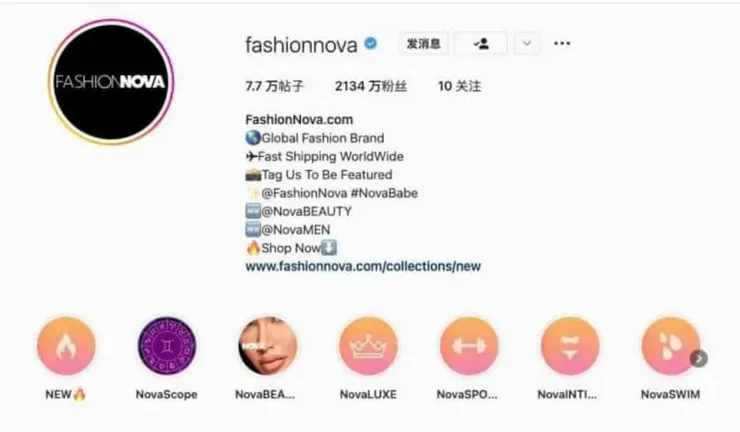Open the NovaBEAUTY face photo highlight
The height and width of the screenshot is (432, 740).
point(268,346)
